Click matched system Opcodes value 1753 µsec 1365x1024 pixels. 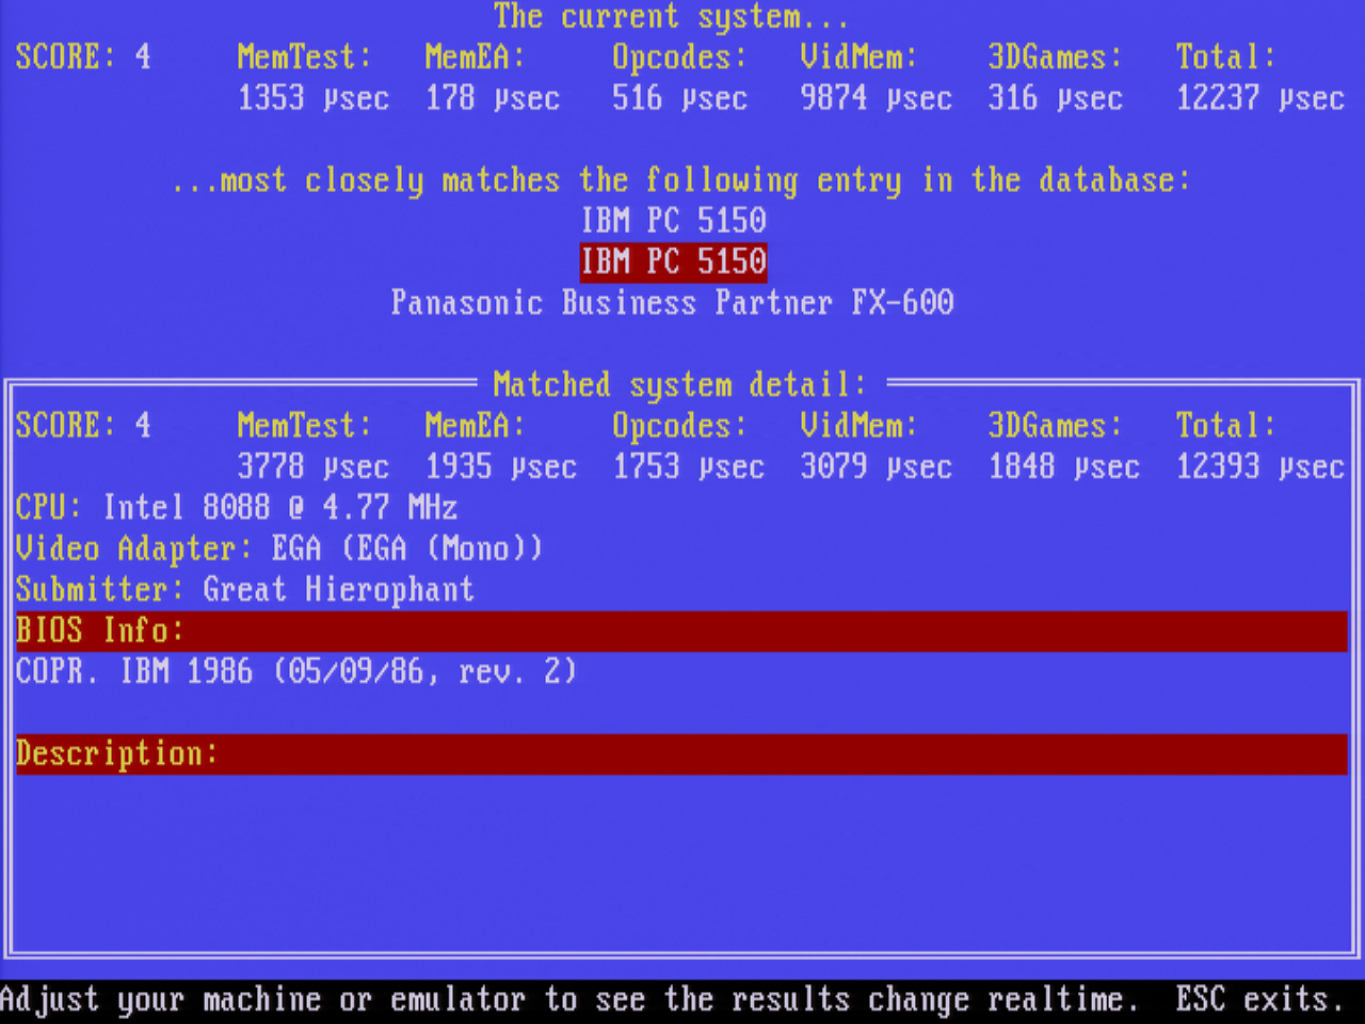[x=689, y=467]
